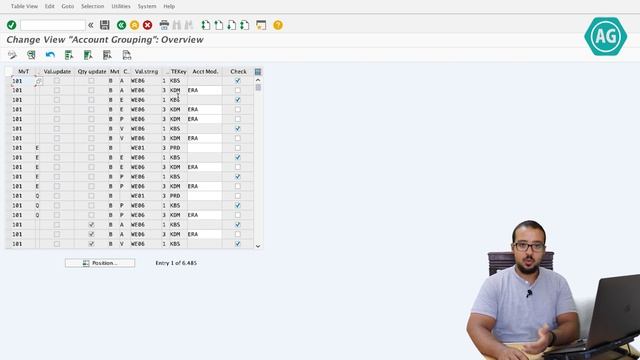Open the Table View menu
The image size is (640, 360).
(x=24, y=6)
